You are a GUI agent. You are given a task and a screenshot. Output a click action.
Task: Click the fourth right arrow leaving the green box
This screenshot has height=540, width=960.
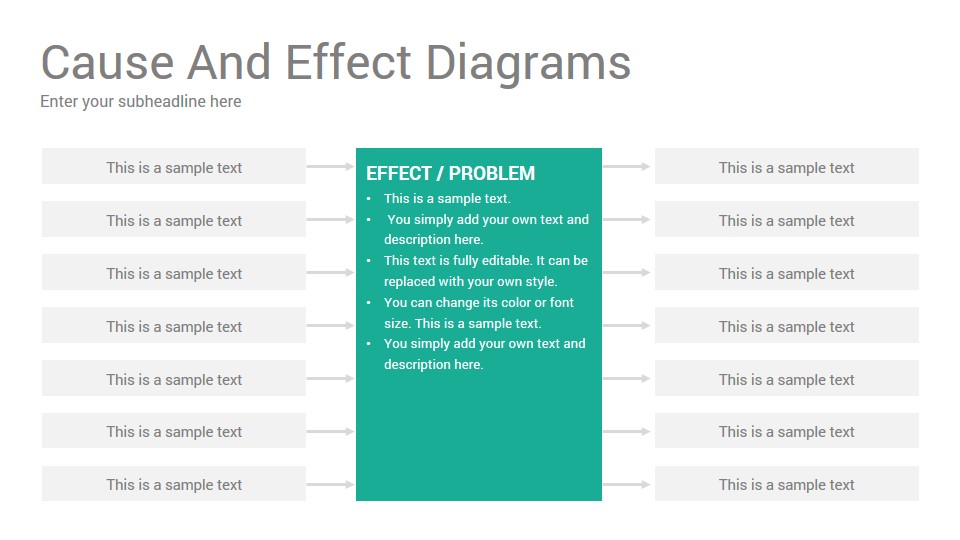click(x=626, y=325)
